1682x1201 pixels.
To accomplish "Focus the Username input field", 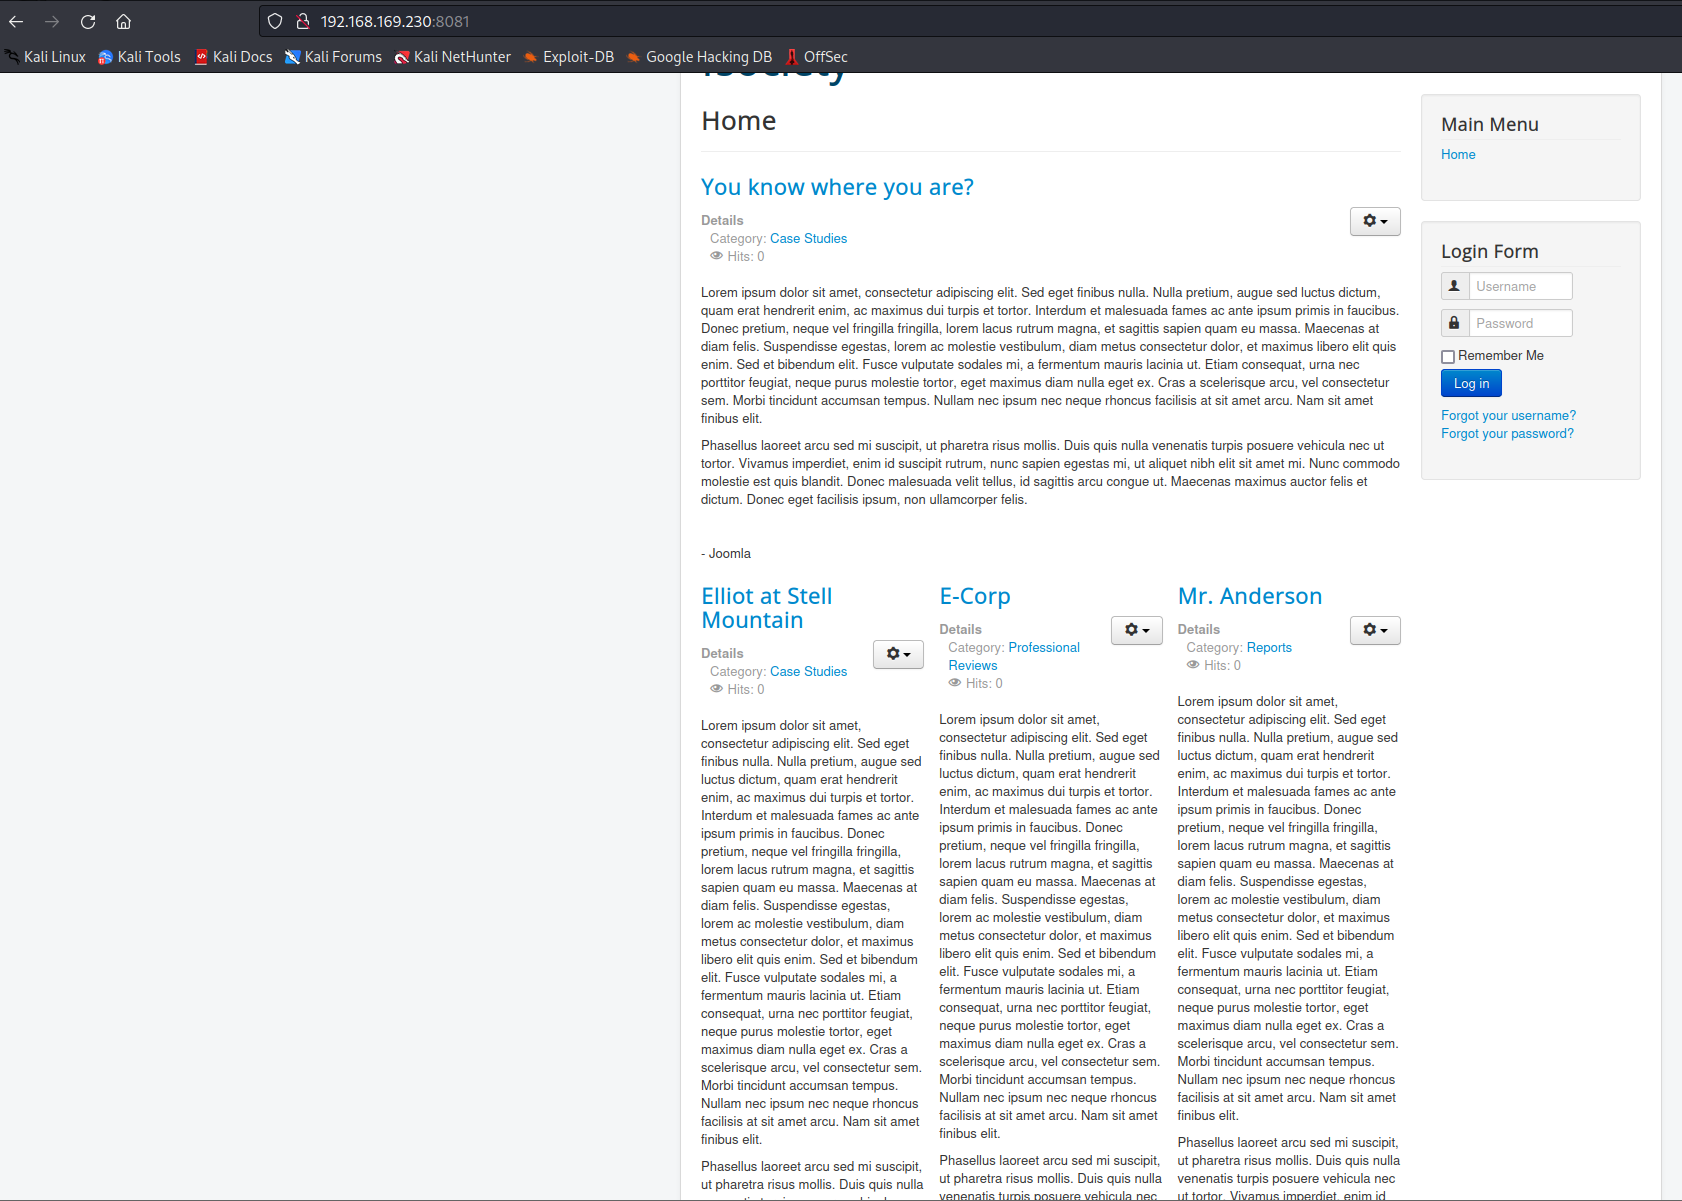I will click(1520, 286).
